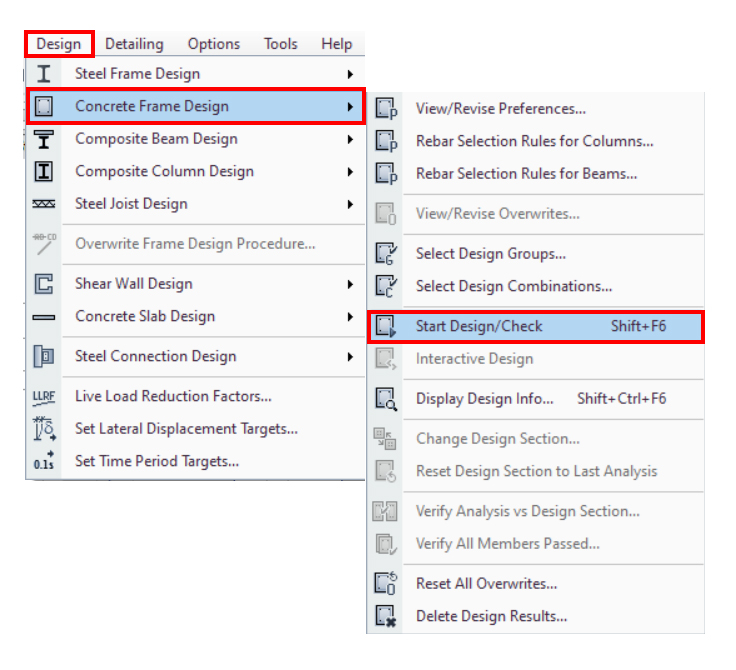Click the Composite Column Design icon
Viewport: 736px width, 670px height.
44,171
